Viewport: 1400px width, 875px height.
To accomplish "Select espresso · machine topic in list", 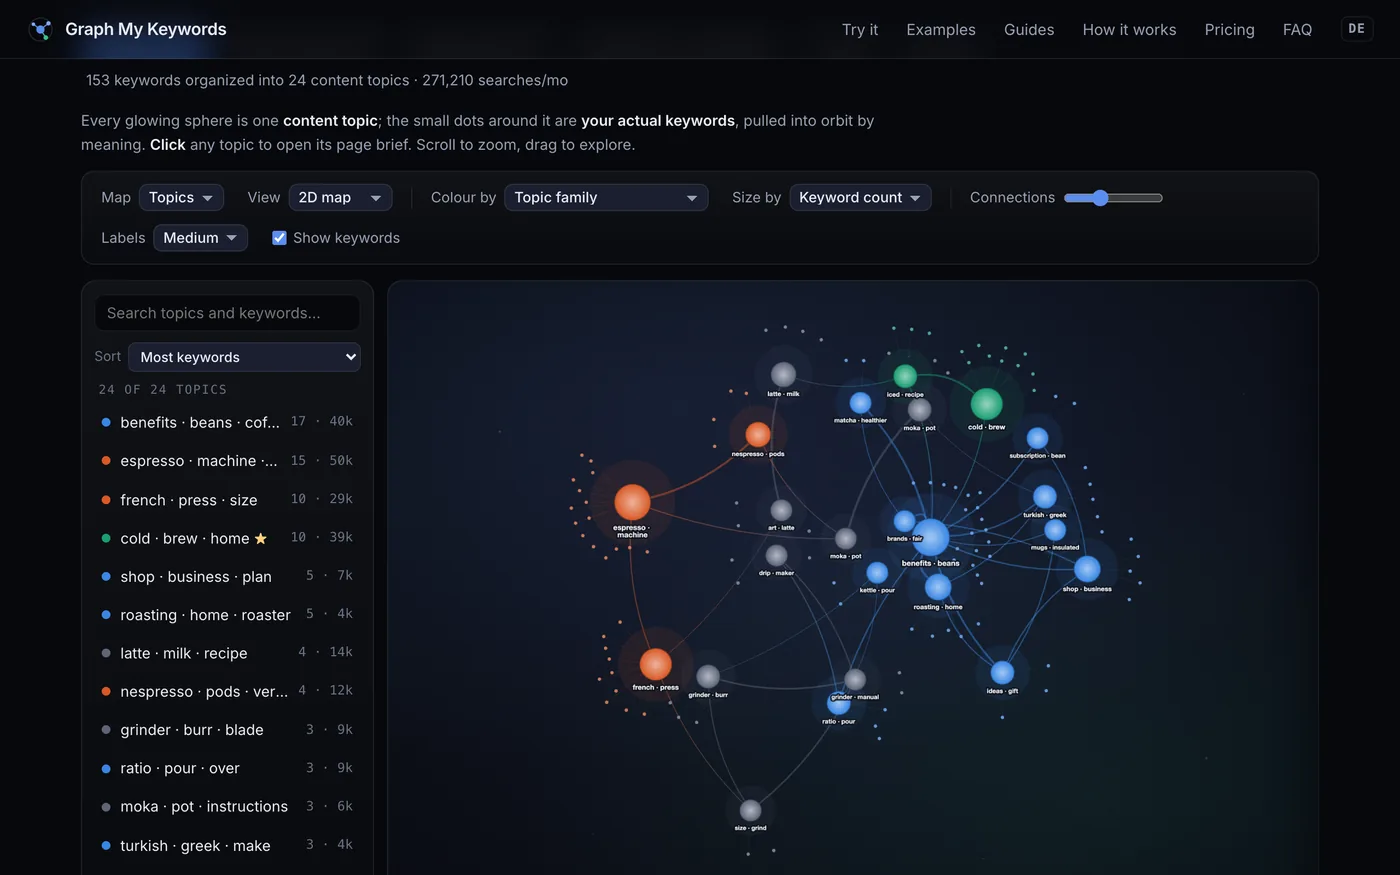I will [227, 461].
